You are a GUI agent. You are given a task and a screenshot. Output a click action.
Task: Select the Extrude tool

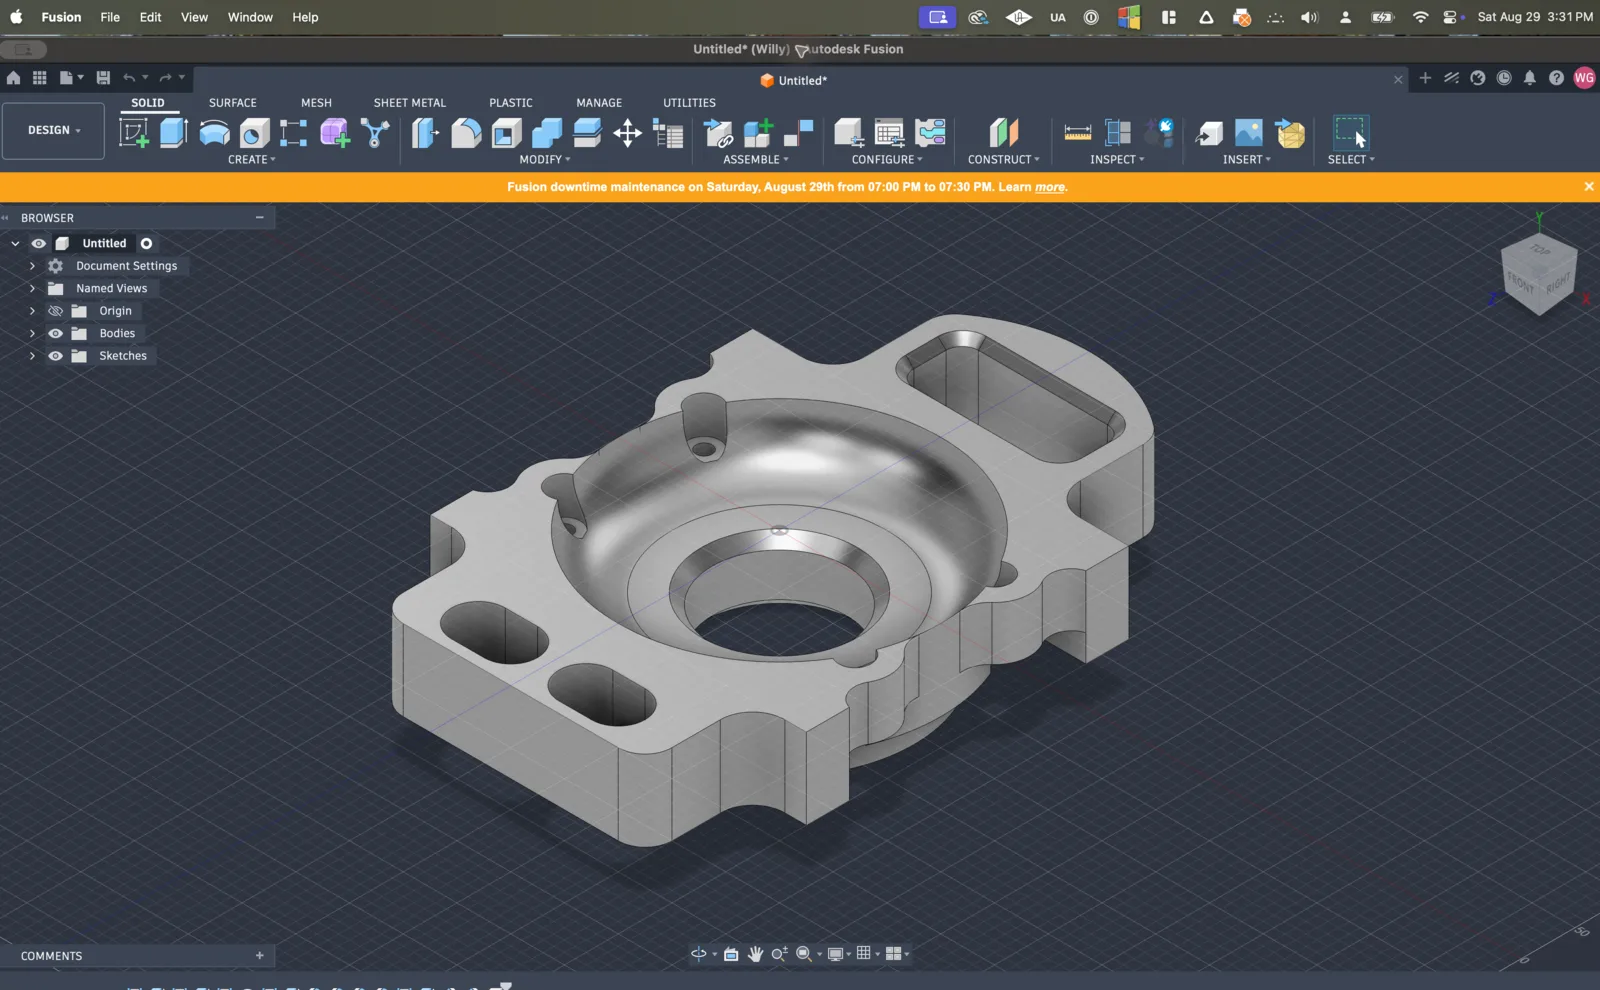point(174,132)
